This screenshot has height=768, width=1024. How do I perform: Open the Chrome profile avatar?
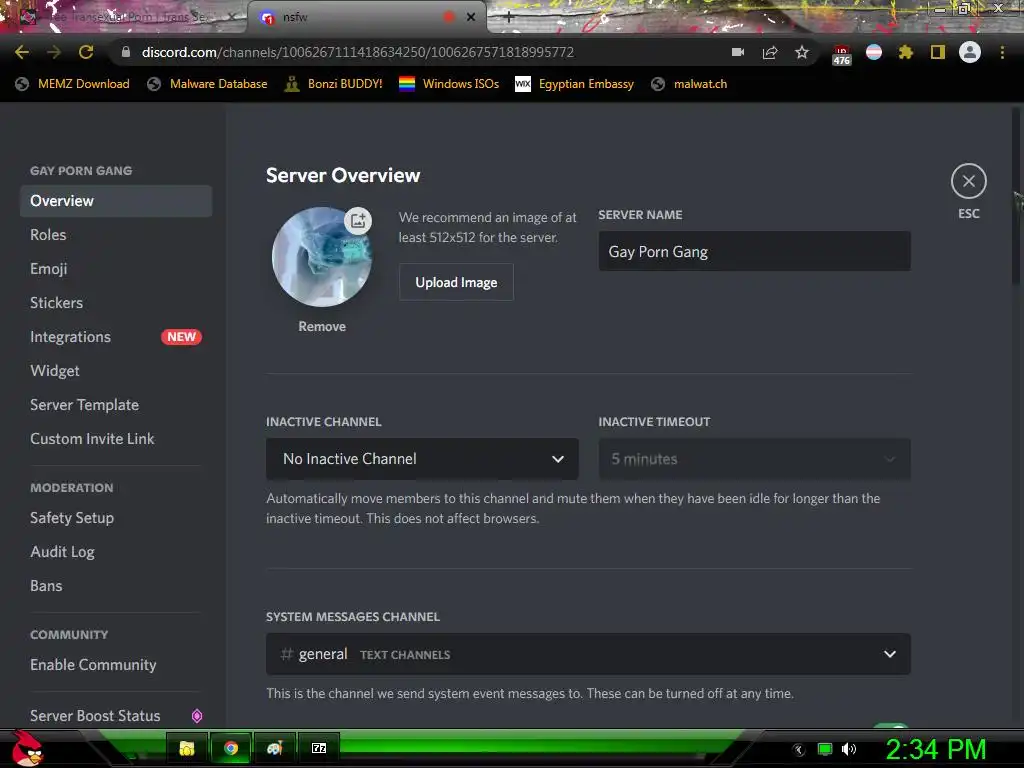click(x=970, y=52)
